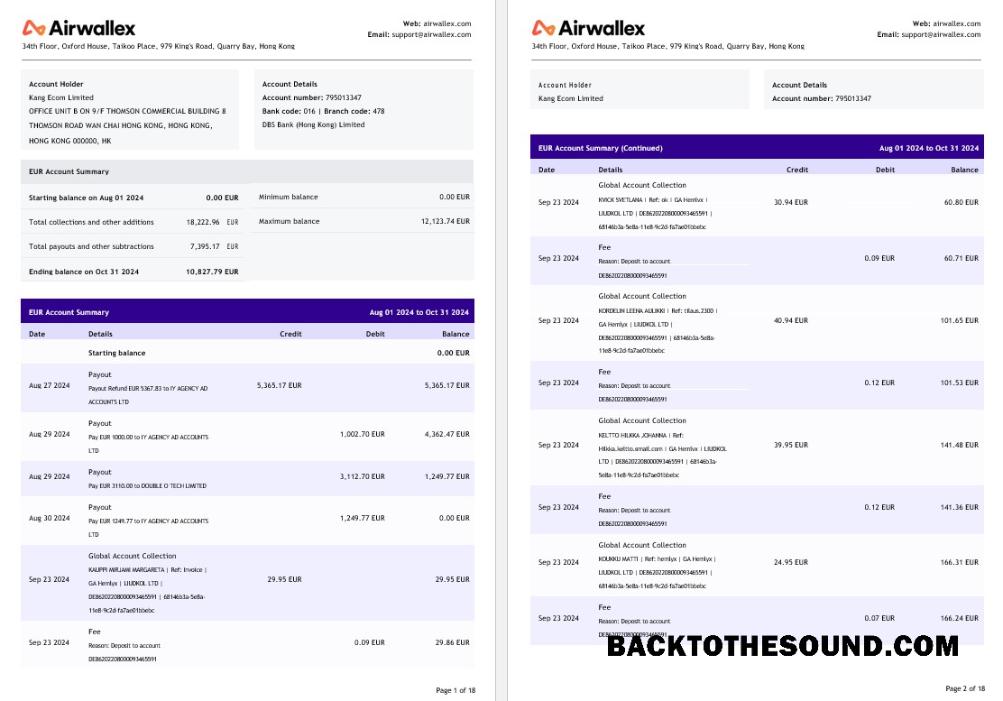
Task: Click 'DBS Bank (Hong Kong) Limited'
Action: [x=313, y=125]
